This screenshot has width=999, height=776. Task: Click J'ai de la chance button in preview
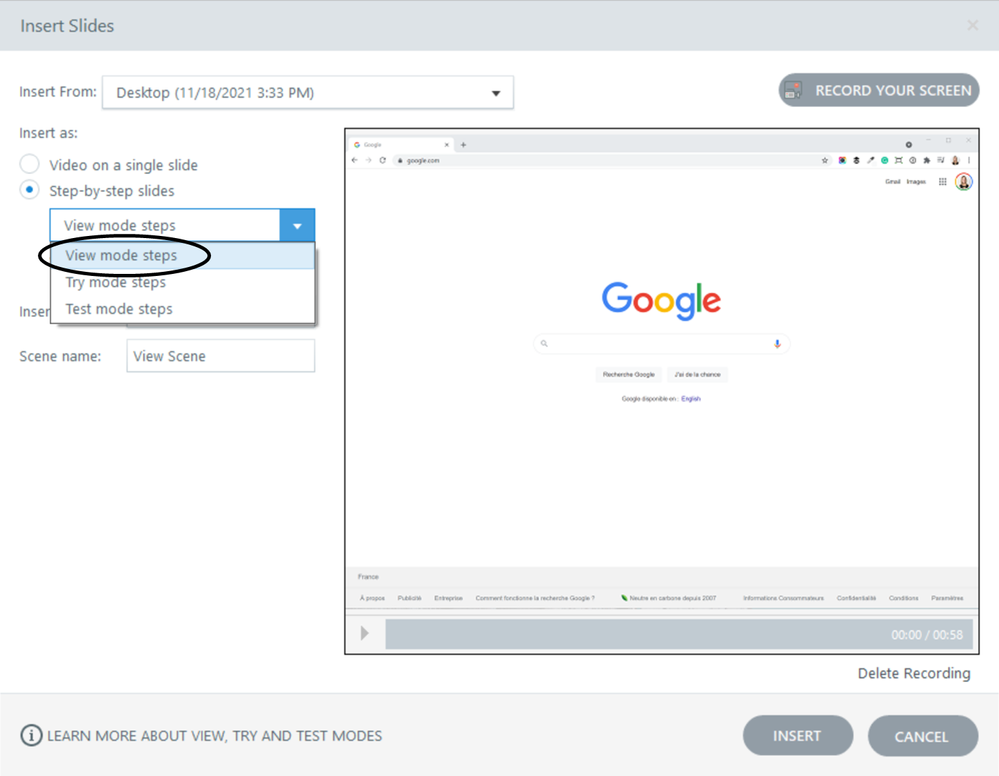tap(698, 375)
